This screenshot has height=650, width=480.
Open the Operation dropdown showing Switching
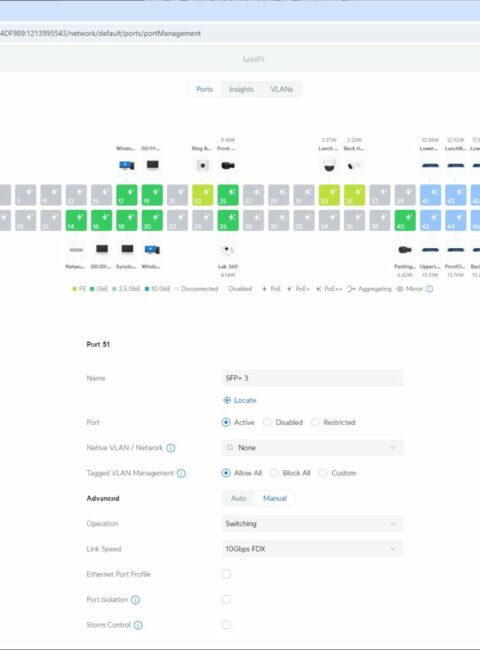(313, 524)
